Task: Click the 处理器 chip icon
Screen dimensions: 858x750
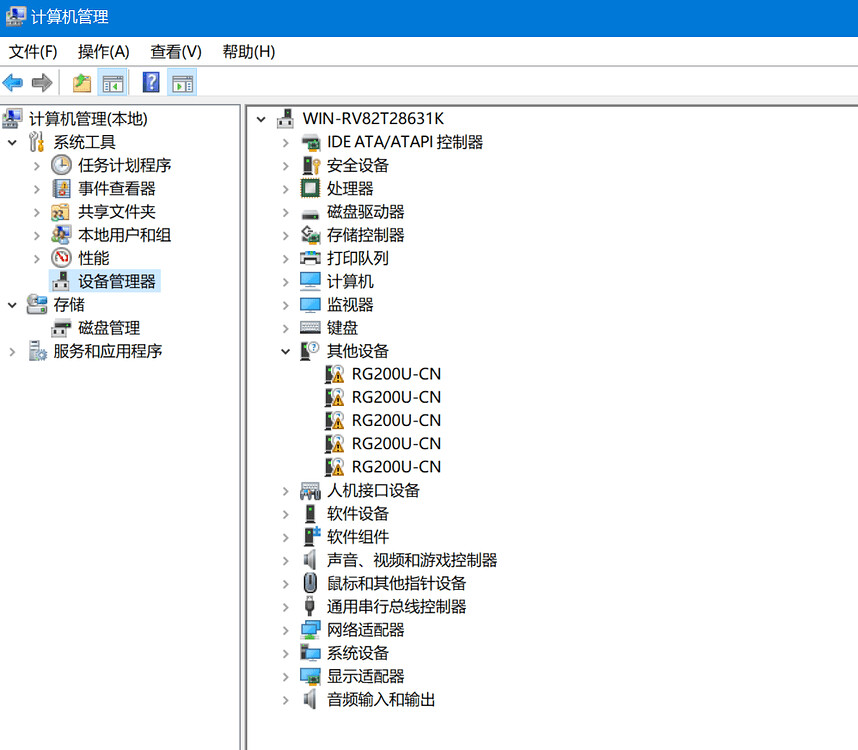Action: pyautogui.click(x=310, y=188)
